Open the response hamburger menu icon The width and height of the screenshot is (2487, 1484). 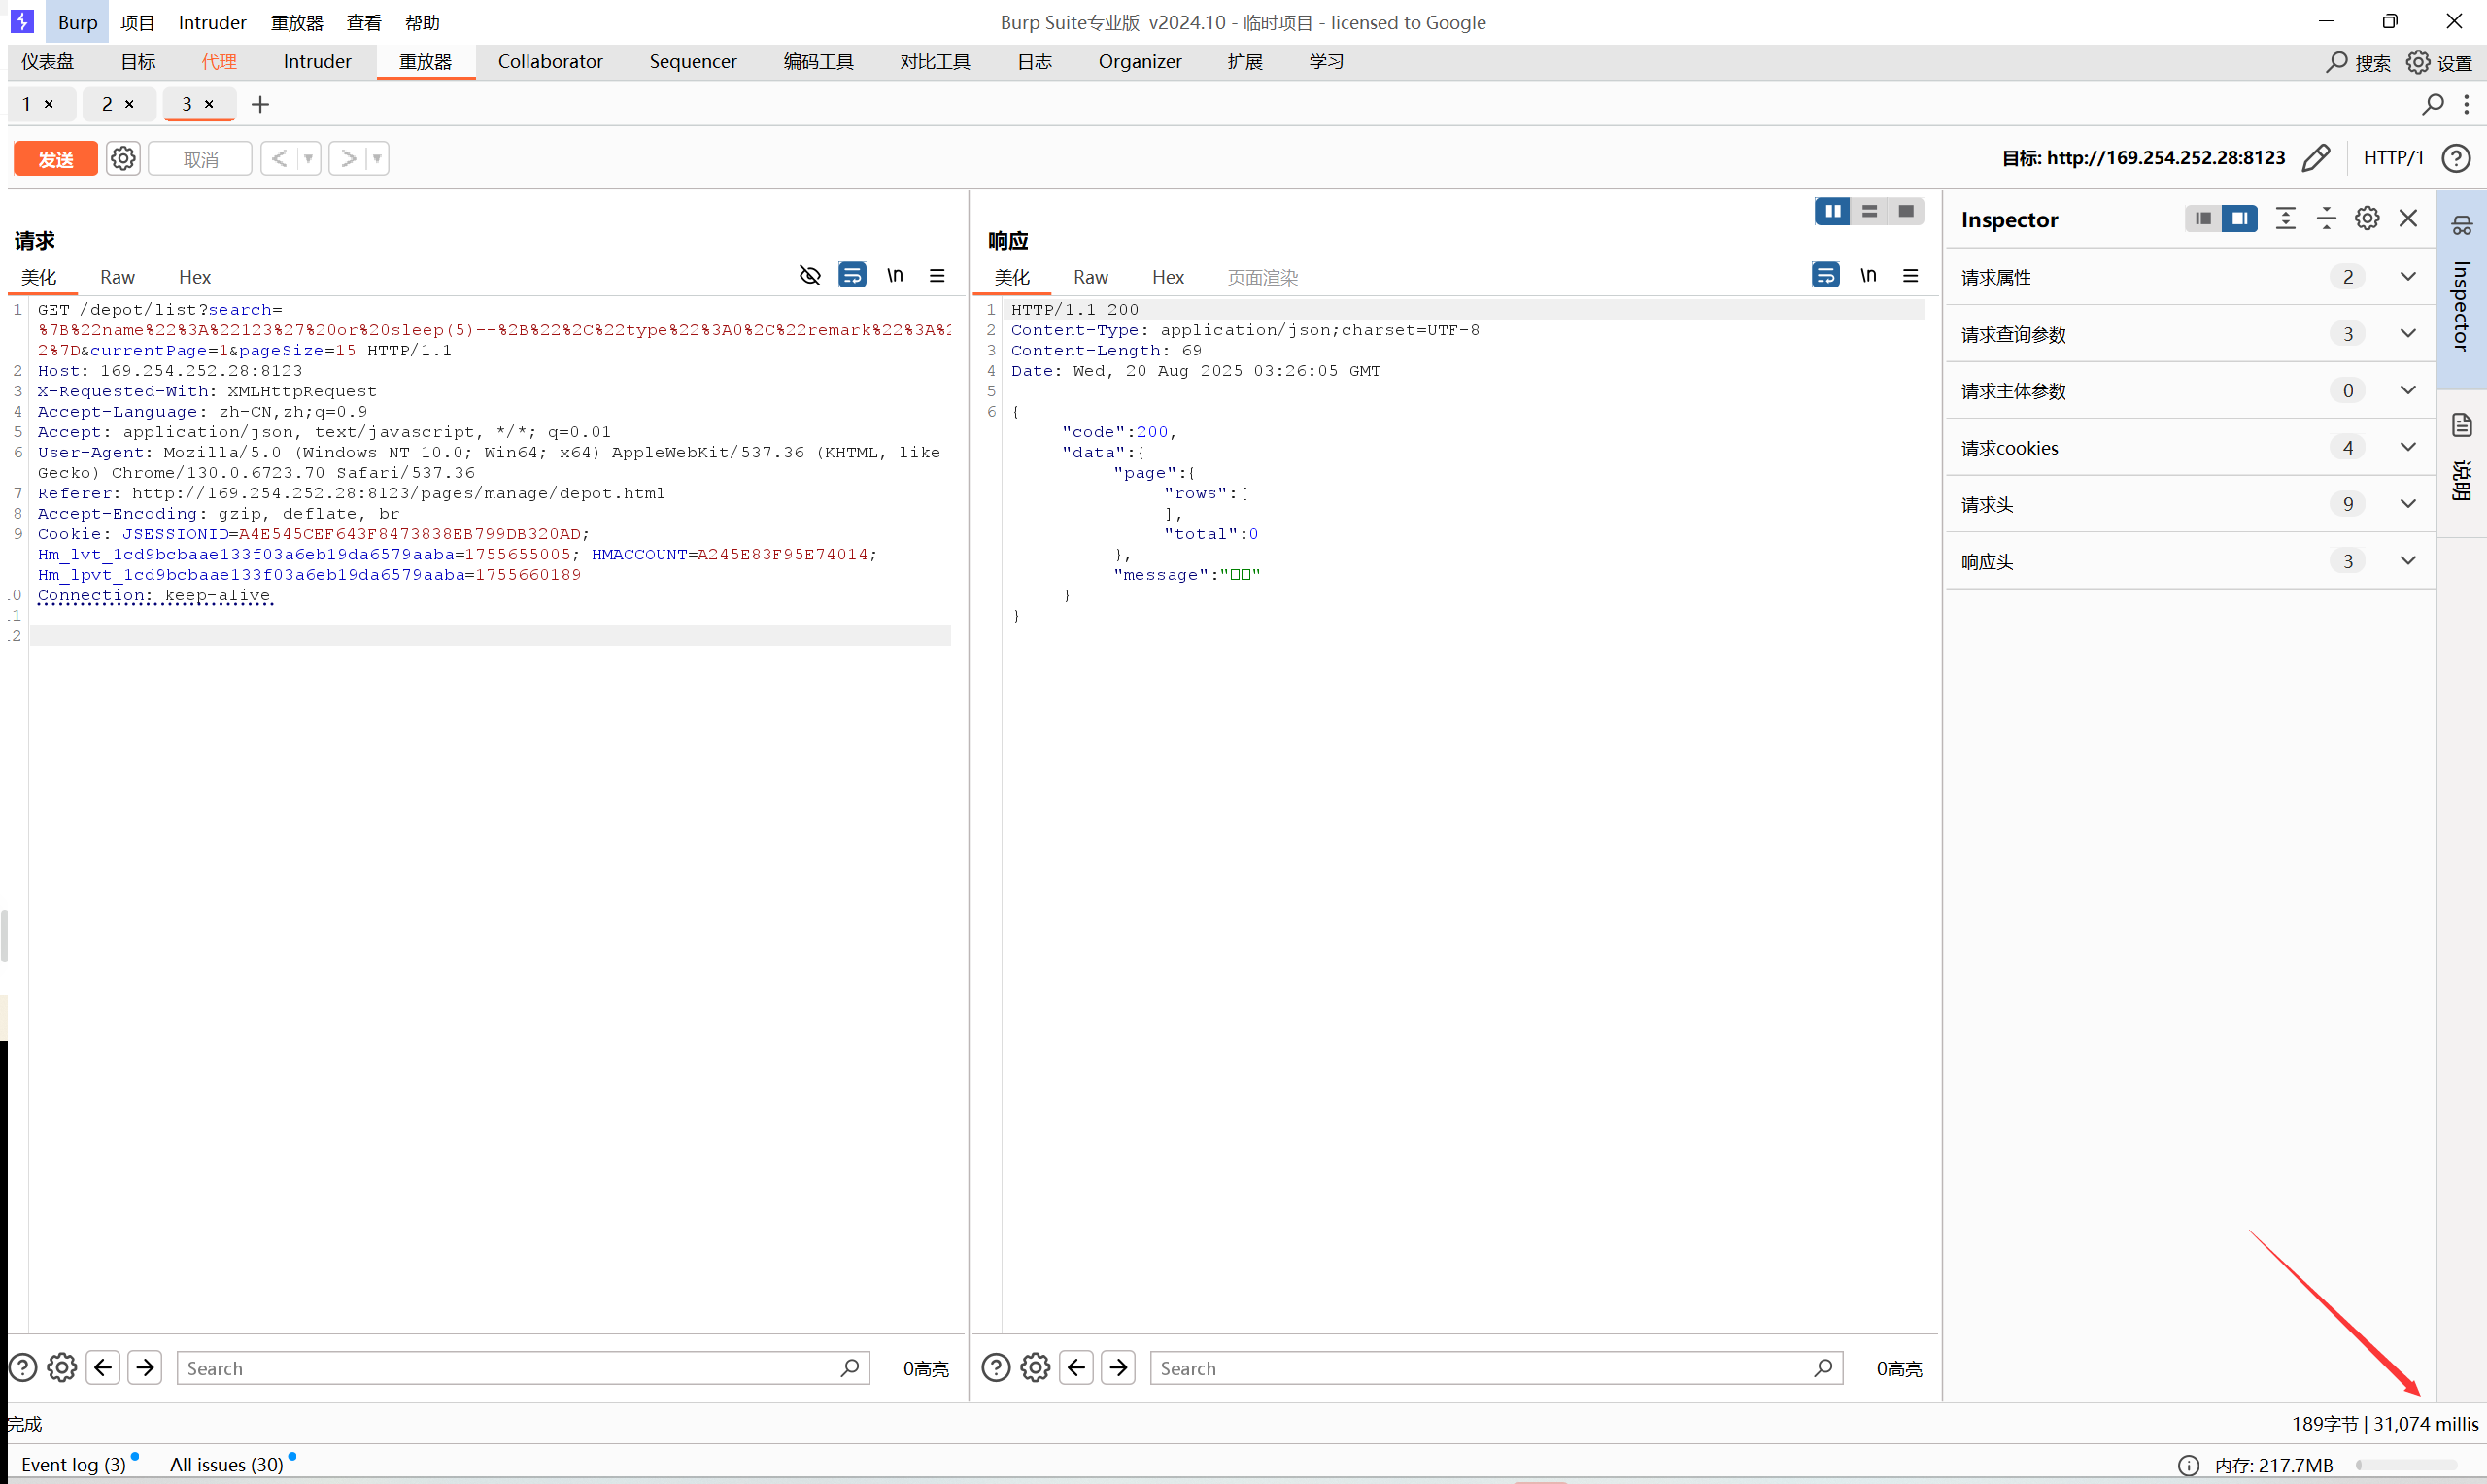[1910, 275]
